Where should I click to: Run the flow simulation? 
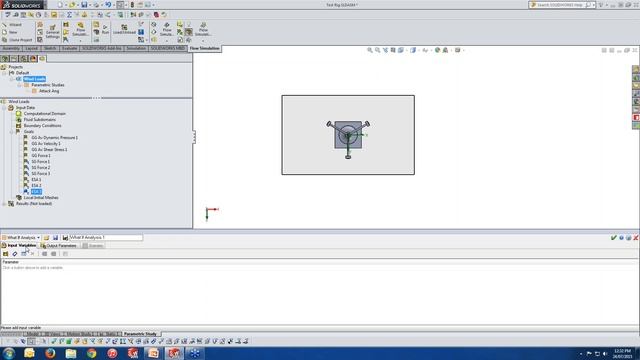click(x=105, y=29)
